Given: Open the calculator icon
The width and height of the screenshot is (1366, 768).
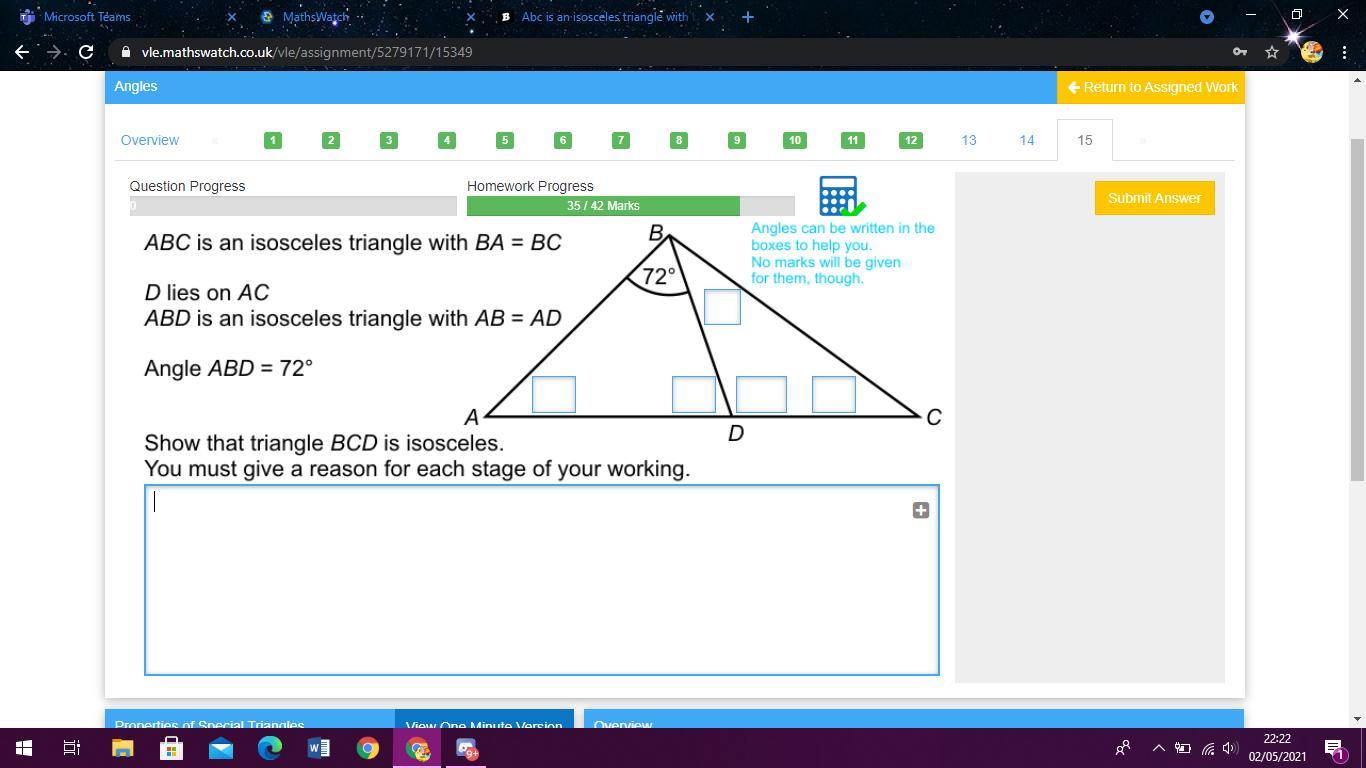Looking at the screenshot, I should 840,196.
